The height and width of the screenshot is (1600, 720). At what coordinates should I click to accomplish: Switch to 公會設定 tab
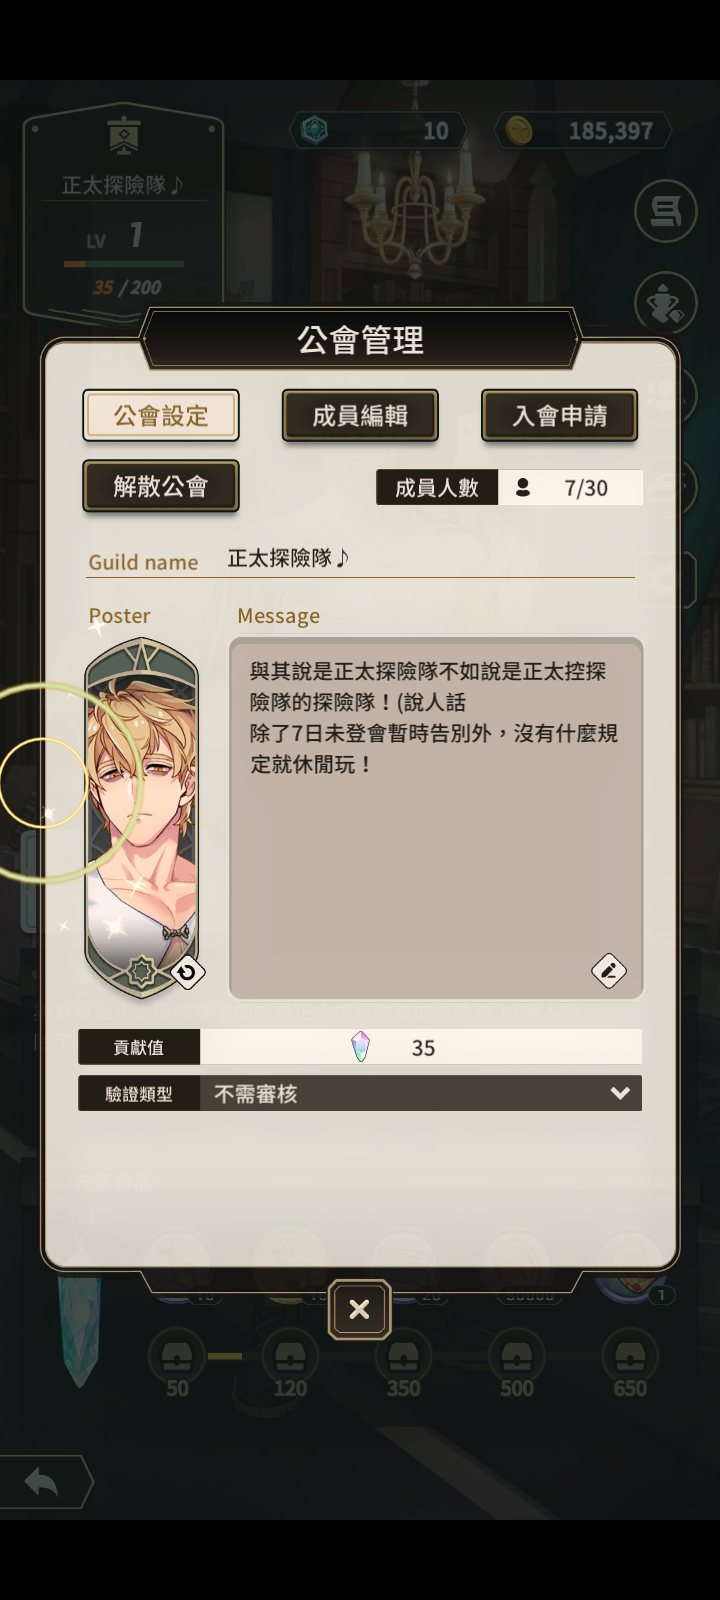161,416
